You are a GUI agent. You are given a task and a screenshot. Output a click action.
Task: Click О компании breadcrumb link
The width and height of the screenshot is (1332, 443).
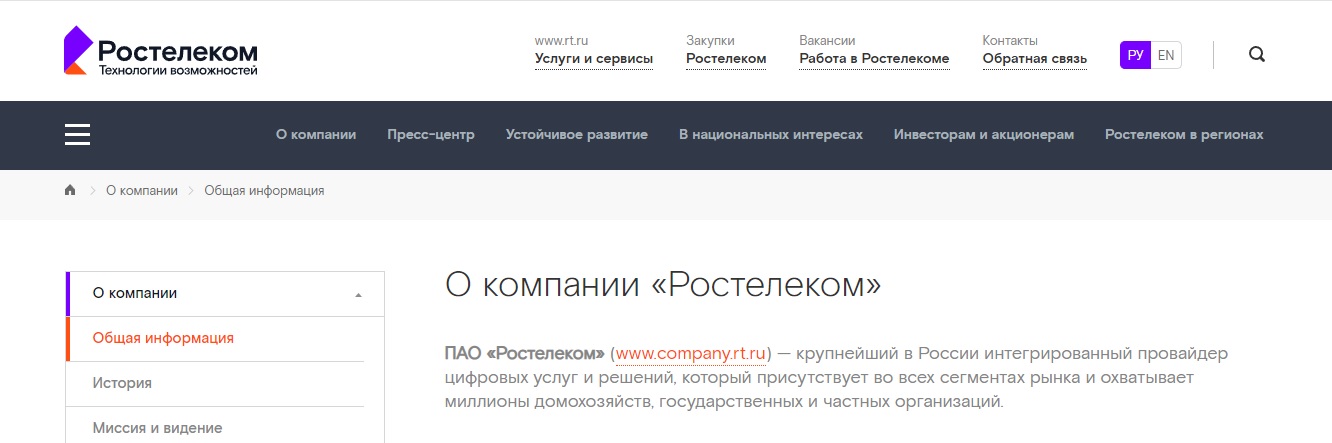(x=142, y=190)
